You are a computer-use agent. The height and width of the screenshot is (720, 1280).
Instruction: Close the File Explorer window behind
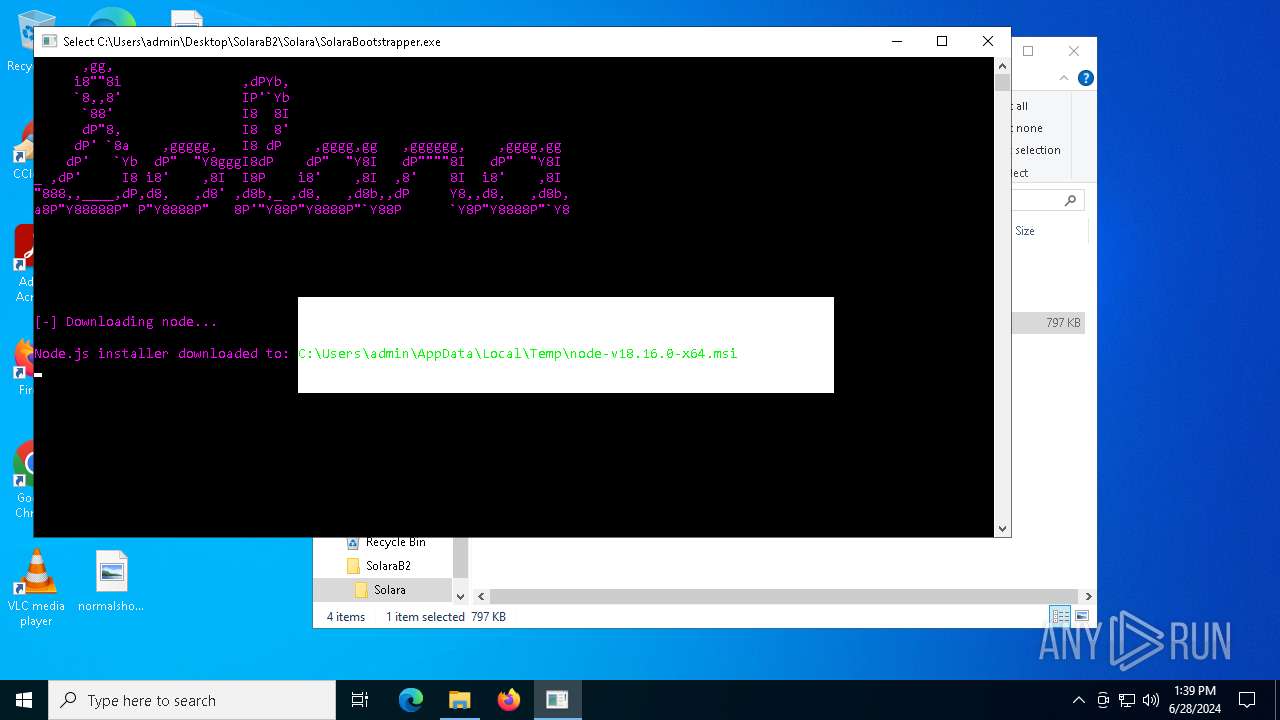click(x=1074, y=51)
